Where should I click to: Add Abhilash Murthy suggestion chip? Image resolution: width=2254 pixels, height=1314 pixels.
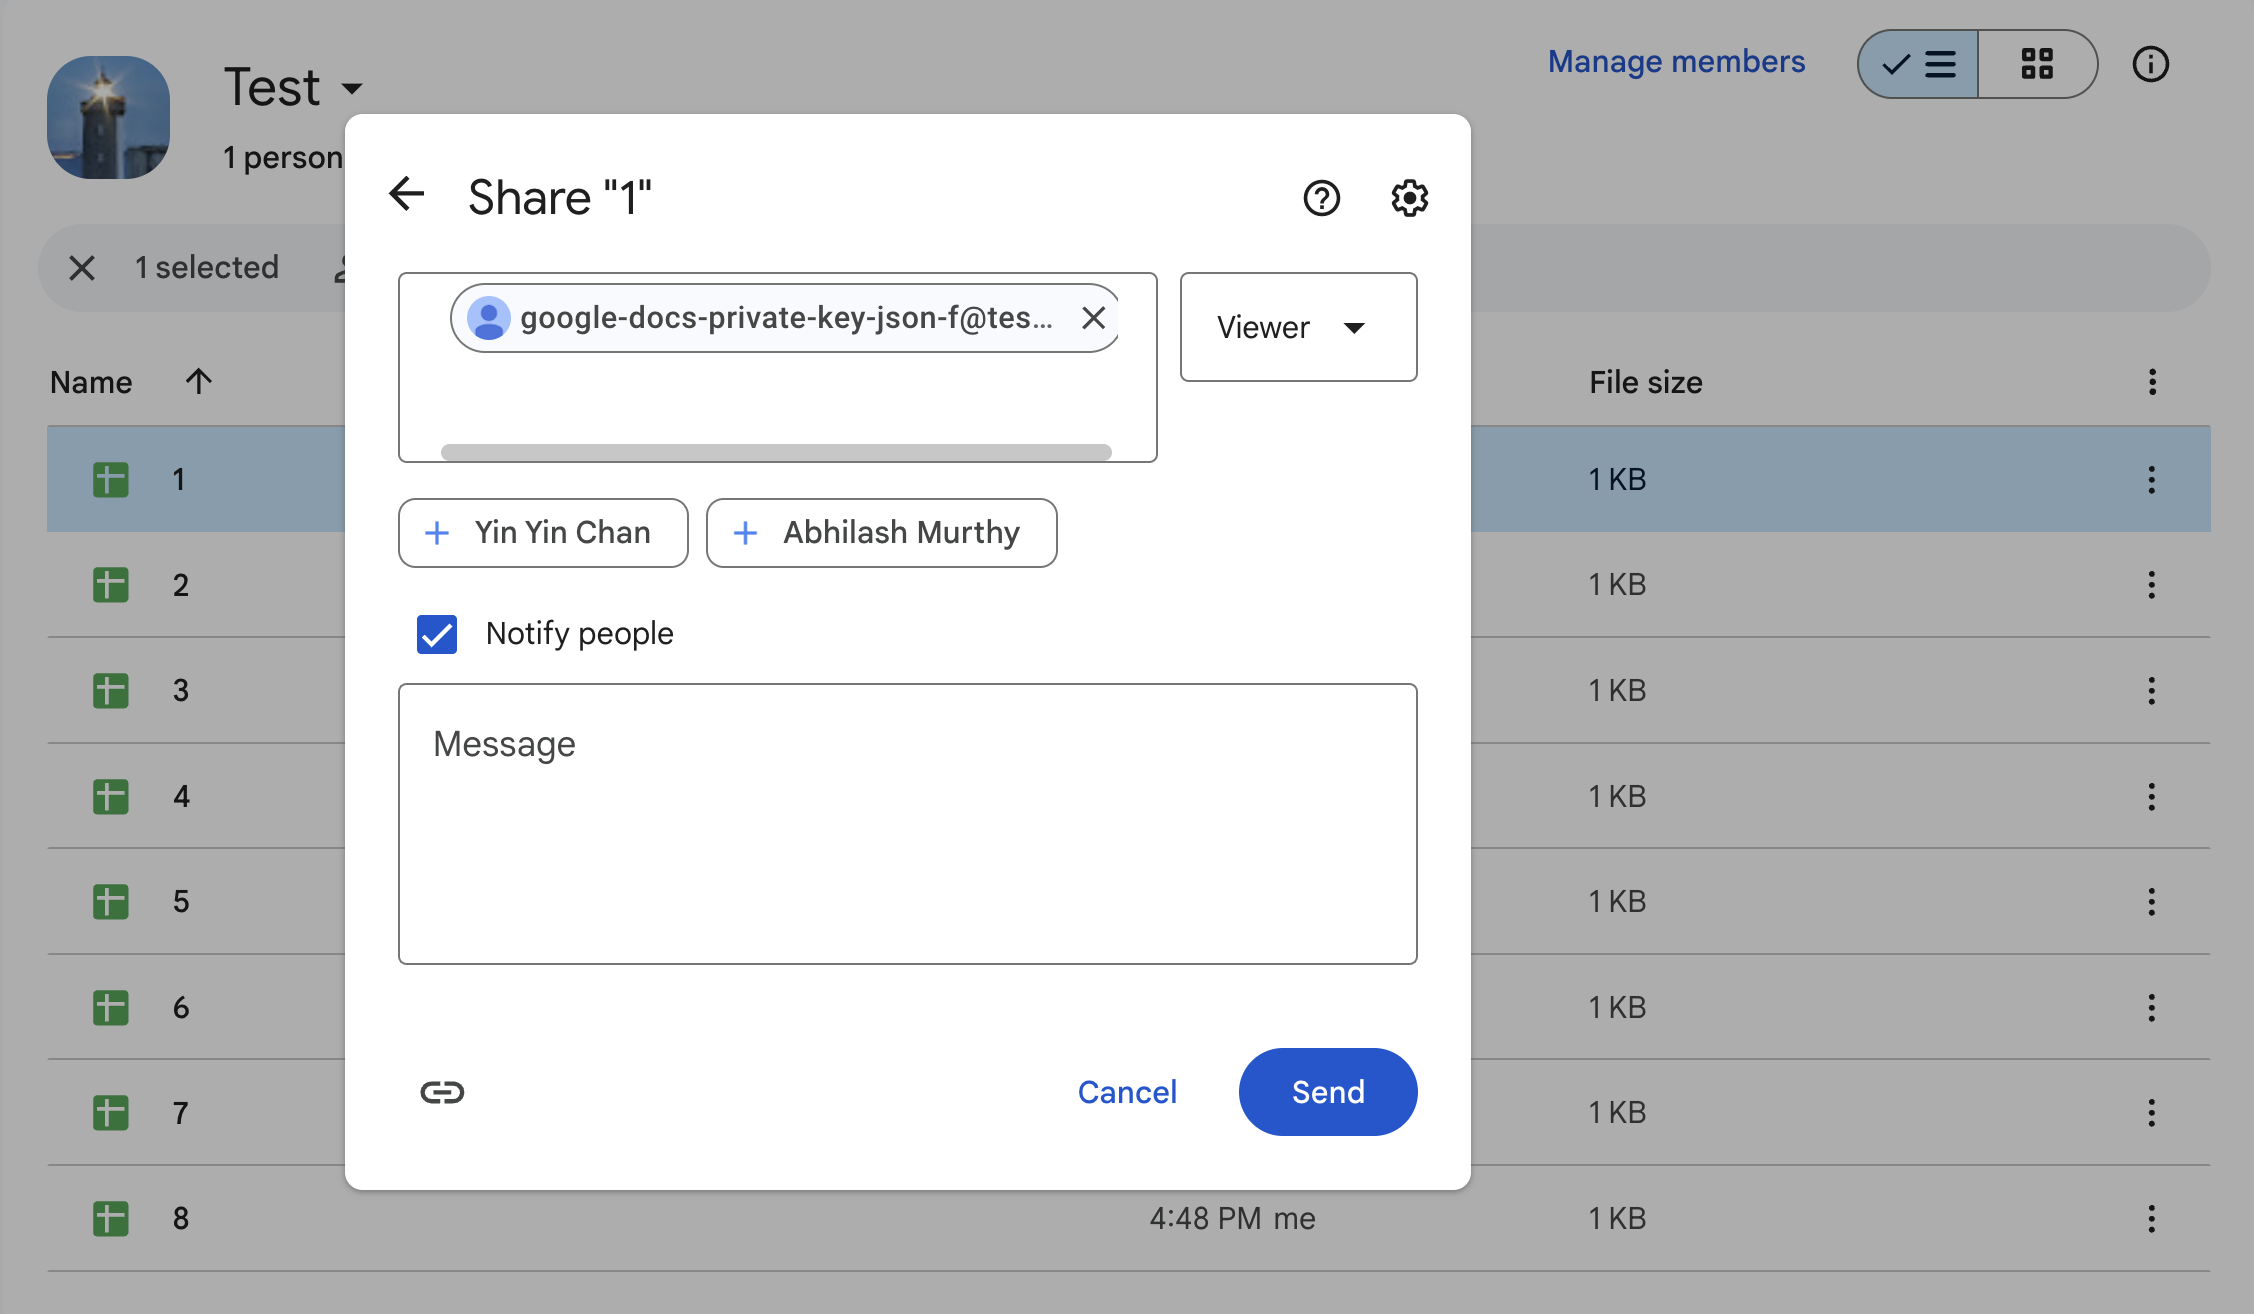(881, 533)
